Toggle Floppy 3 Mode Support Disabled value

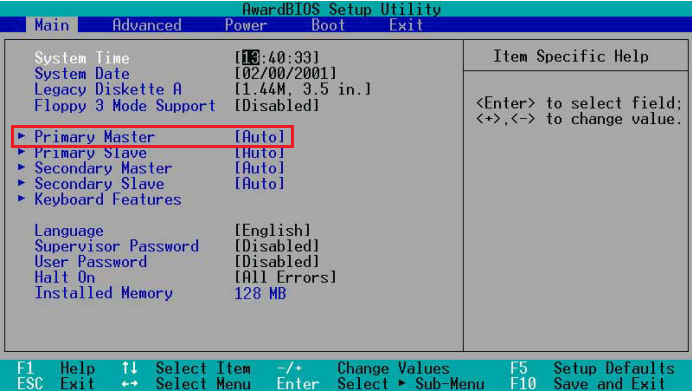click(x=277, y=105)
